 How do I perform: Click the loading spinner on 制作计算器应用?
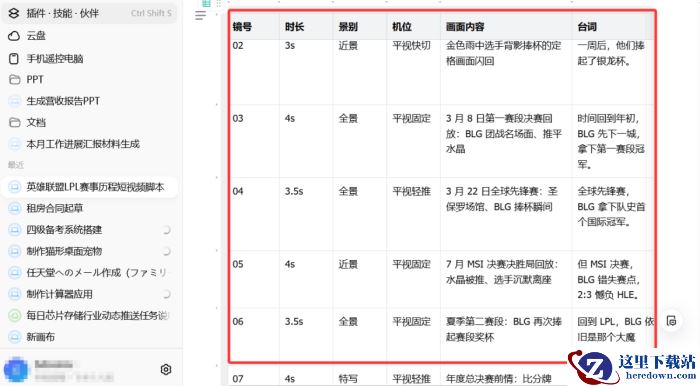[x=166, y=294]
